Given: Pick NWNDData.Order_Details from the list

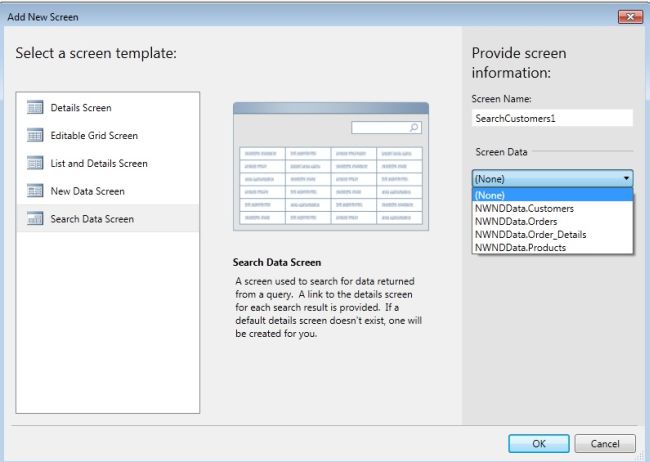Looking at the screenshot, I should tap(553, 234).
